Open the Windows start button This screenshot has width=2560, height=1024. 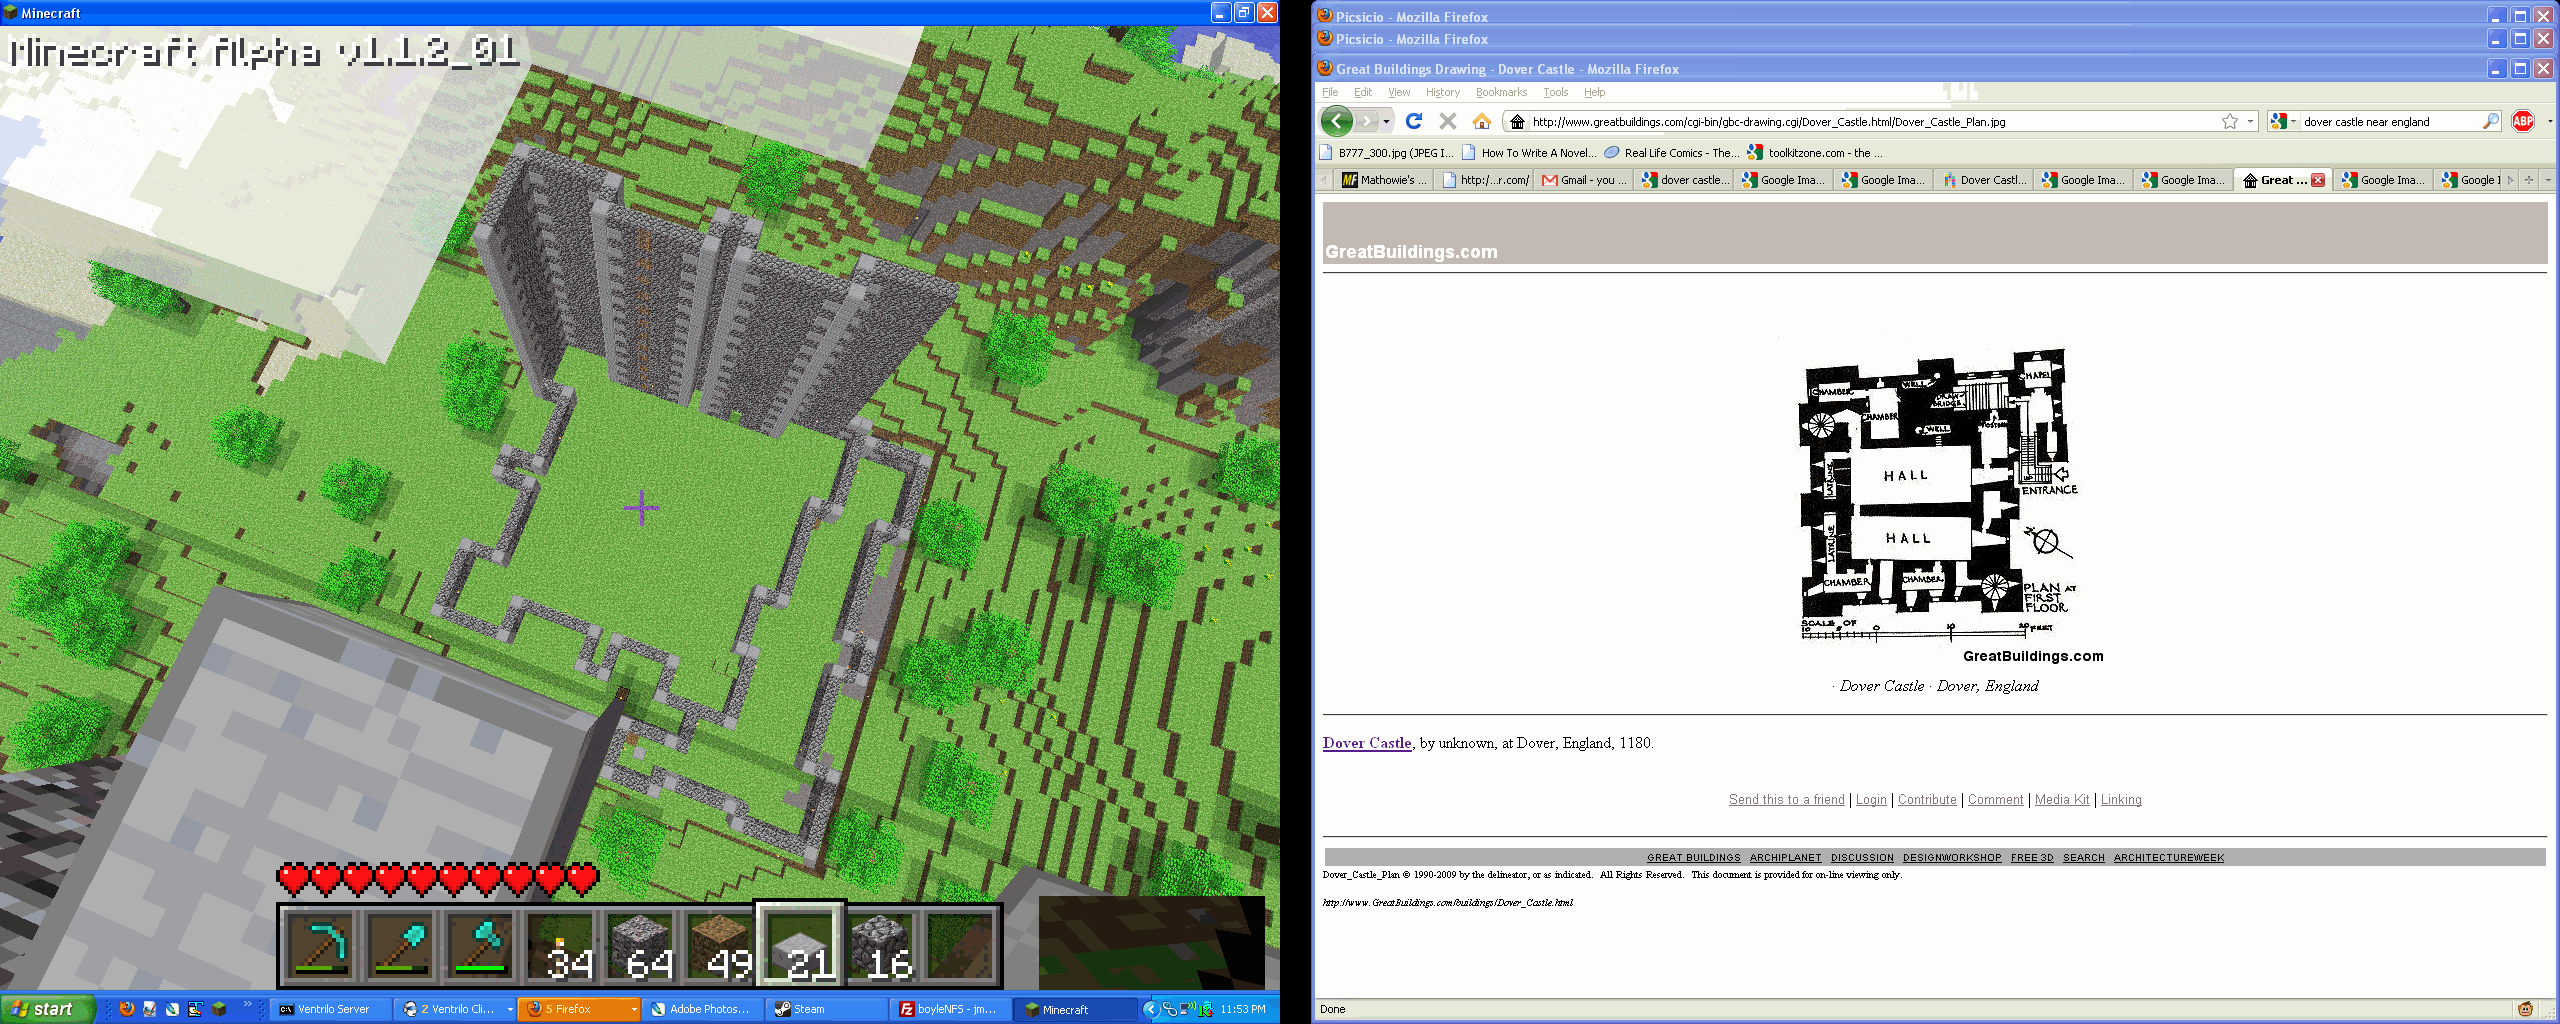47,1009
